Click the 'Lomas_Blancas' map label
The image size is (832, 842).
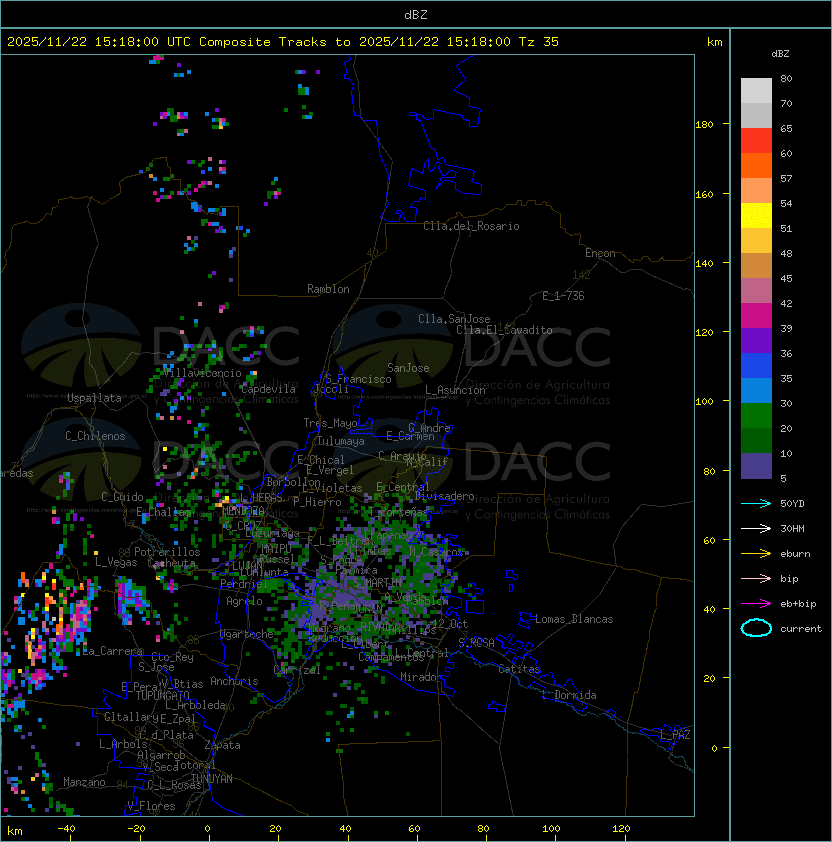point(574,619)
